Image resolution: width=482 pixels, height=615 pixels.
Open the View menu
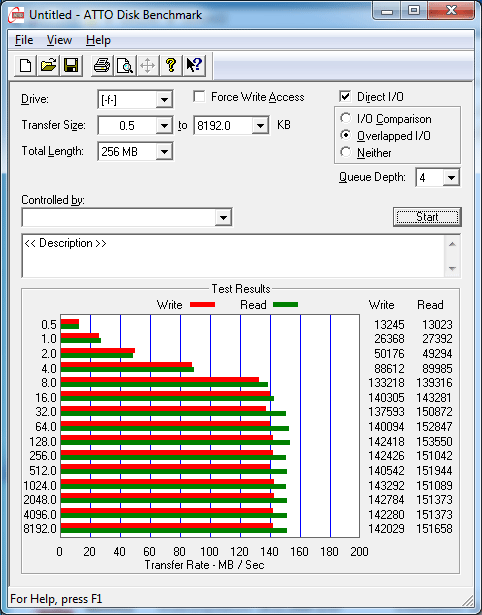pos(59,40)
